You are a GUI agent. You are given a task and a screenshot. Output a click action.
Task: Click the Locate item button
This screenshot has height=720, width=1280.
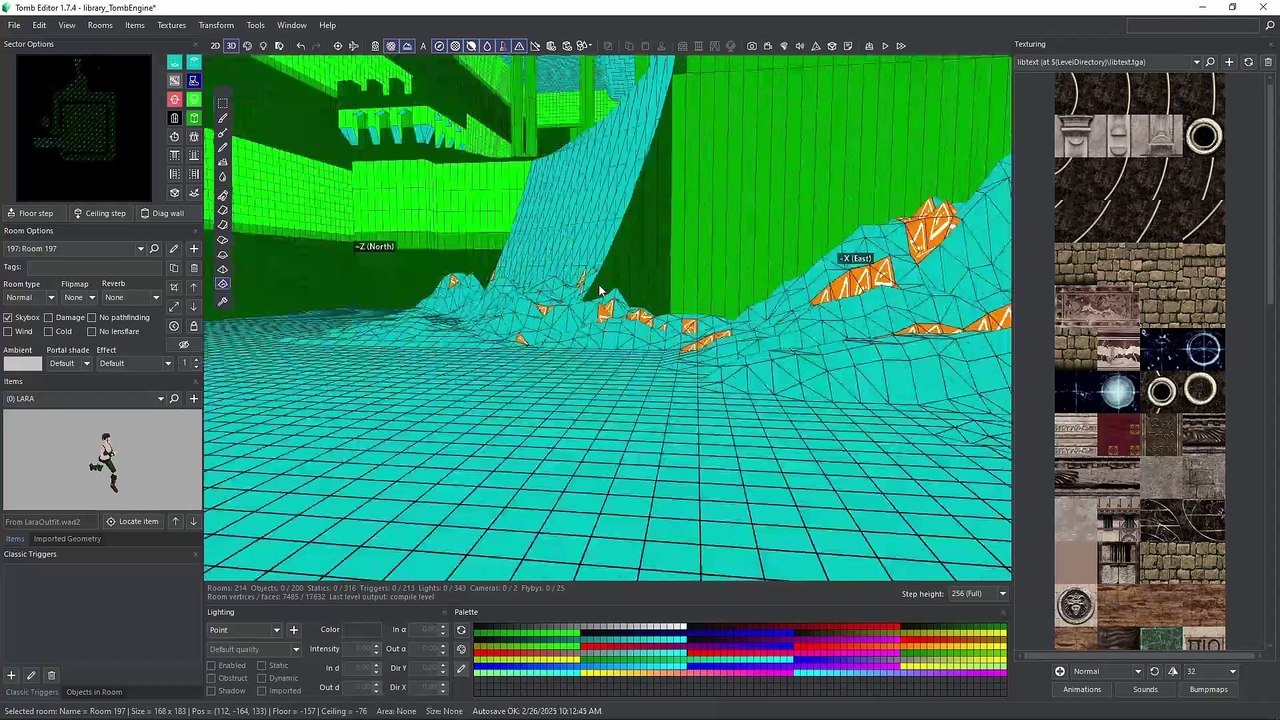coord(133,521)
